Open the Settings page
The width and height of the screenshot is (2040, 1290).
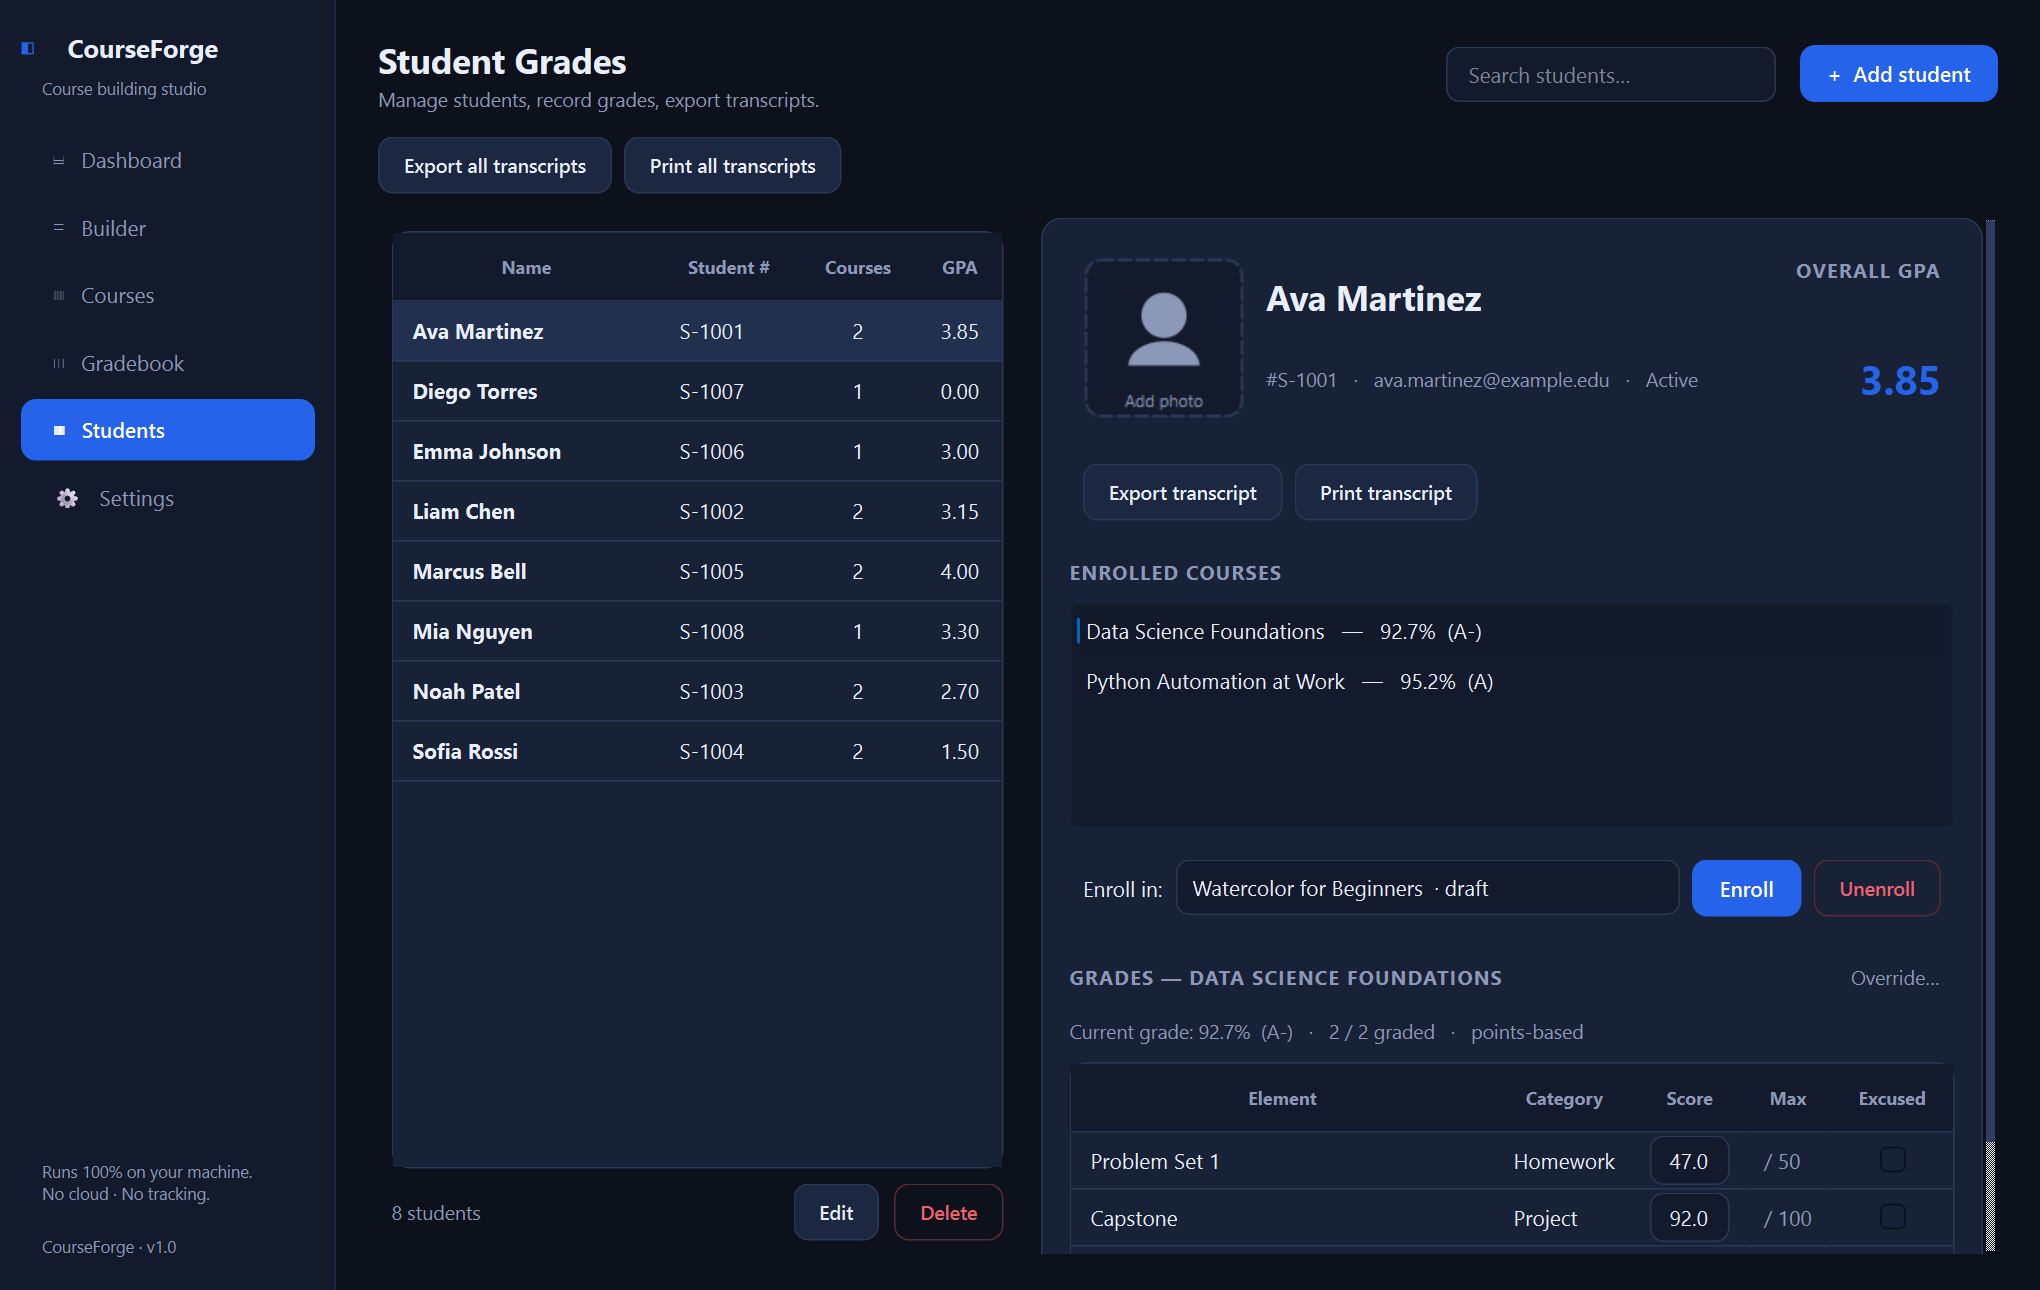pos(168,498)
